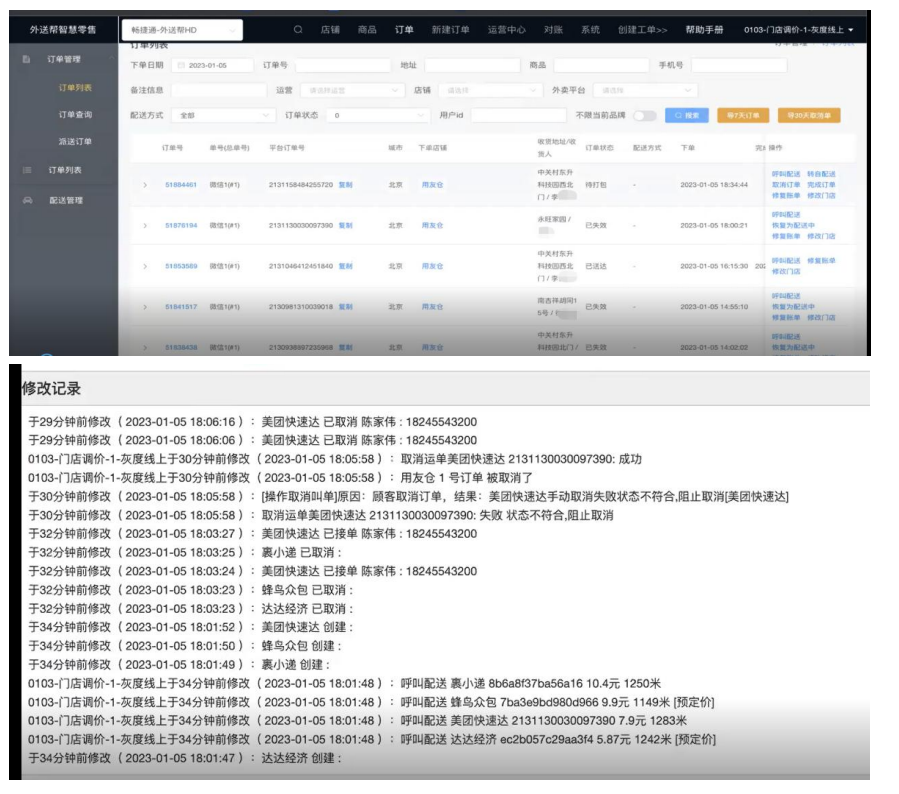This screenshot has height=794, width=899.
Task: Click the 导30天取消单 button
Action: pyautogui.click(x=809, y=115)
